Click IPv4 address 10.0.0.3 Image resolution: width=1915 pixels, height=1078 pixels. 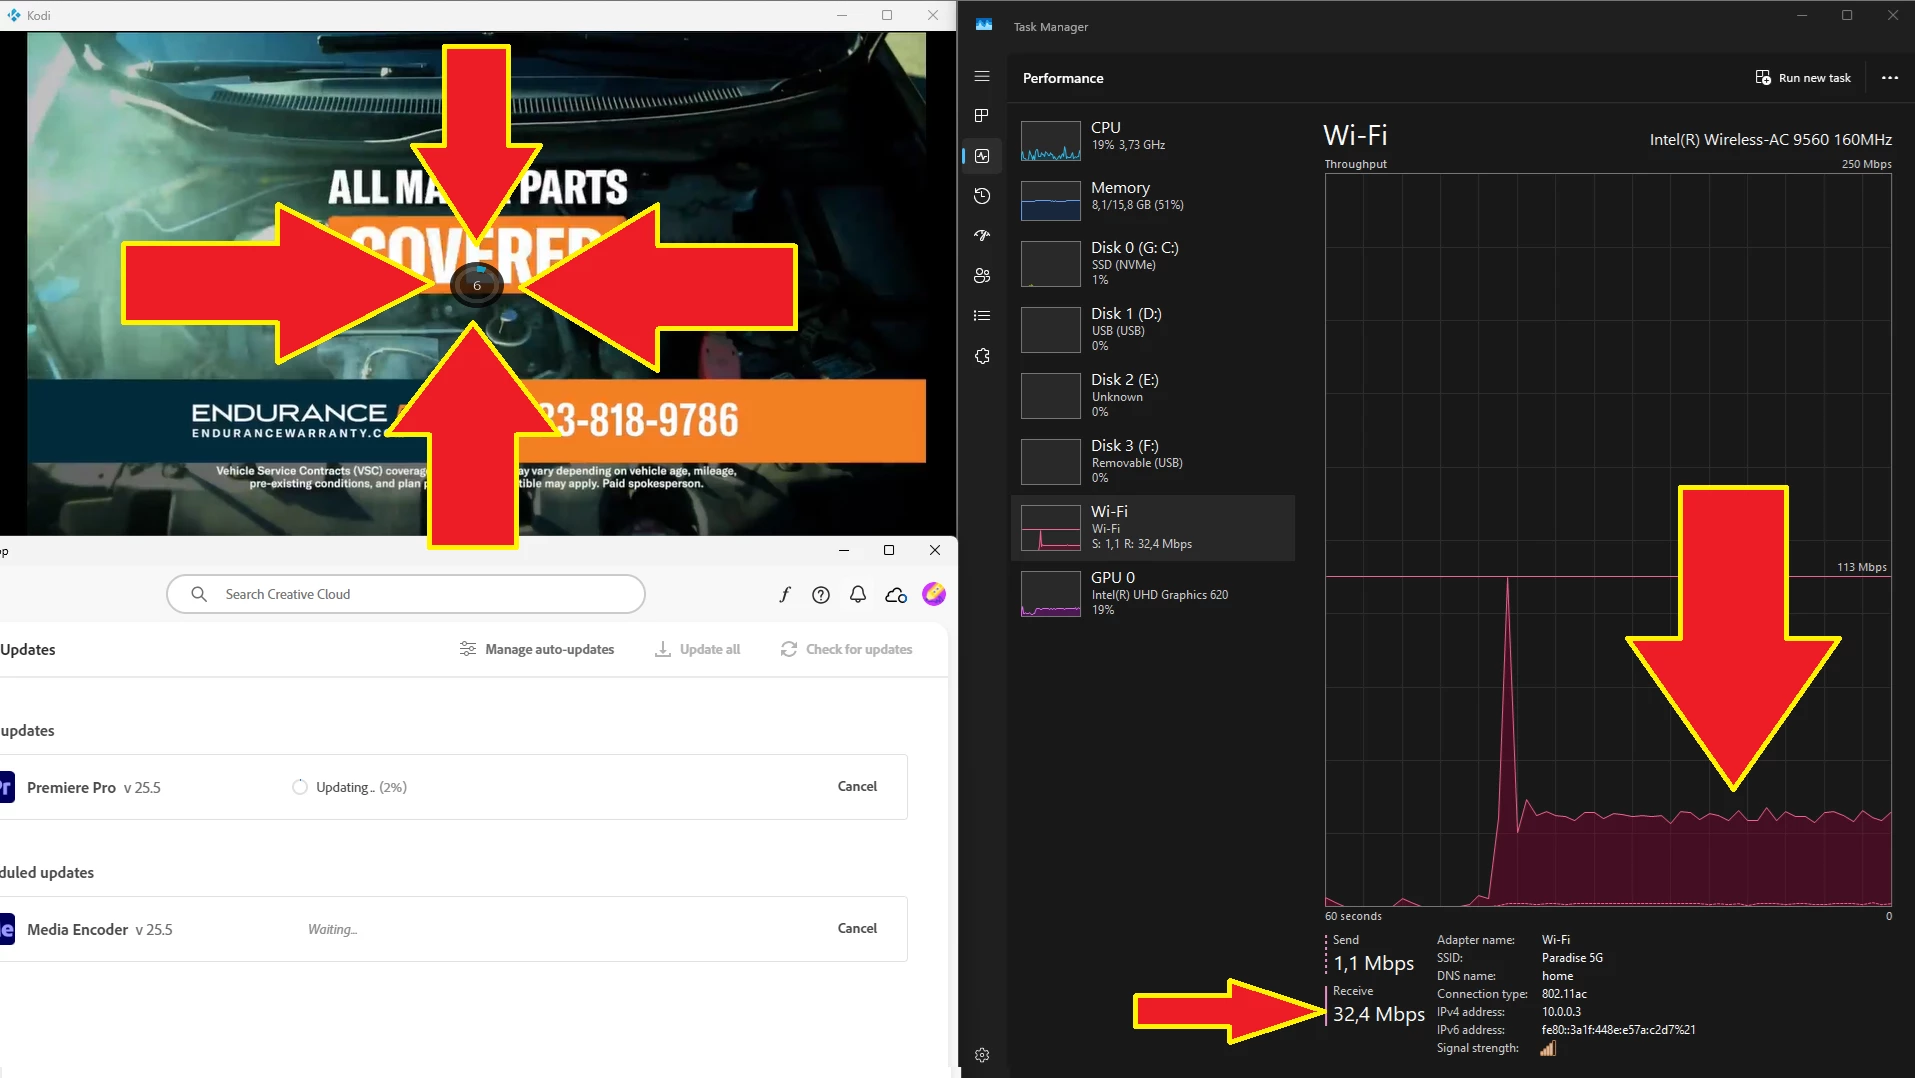(1561, 1012)
